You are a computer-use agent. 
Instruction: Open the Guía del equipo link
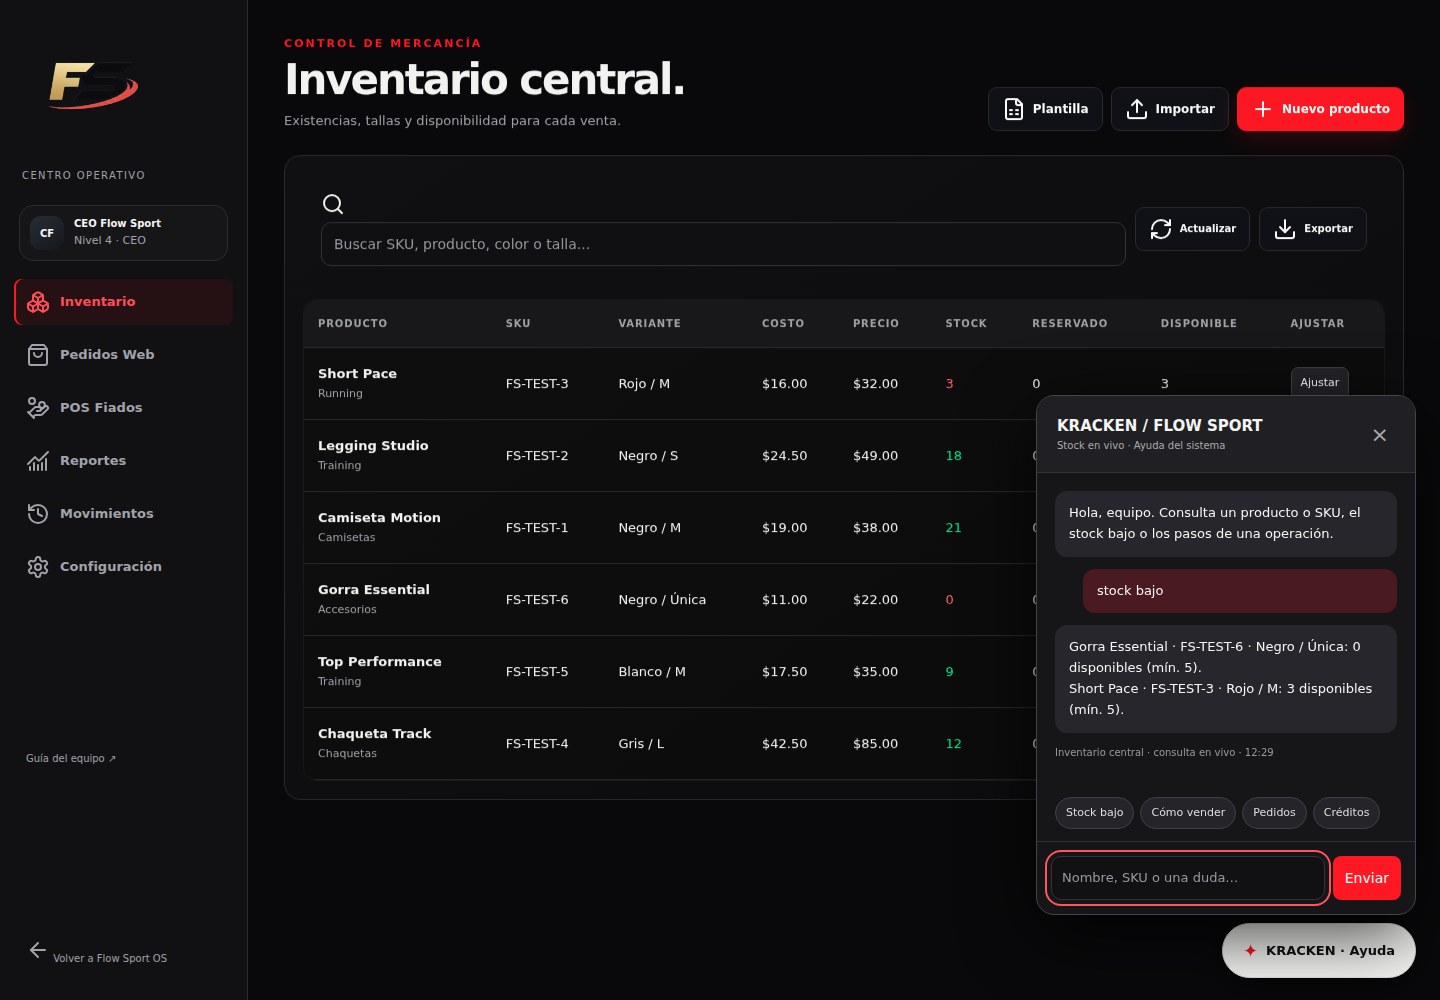point(71,759)
